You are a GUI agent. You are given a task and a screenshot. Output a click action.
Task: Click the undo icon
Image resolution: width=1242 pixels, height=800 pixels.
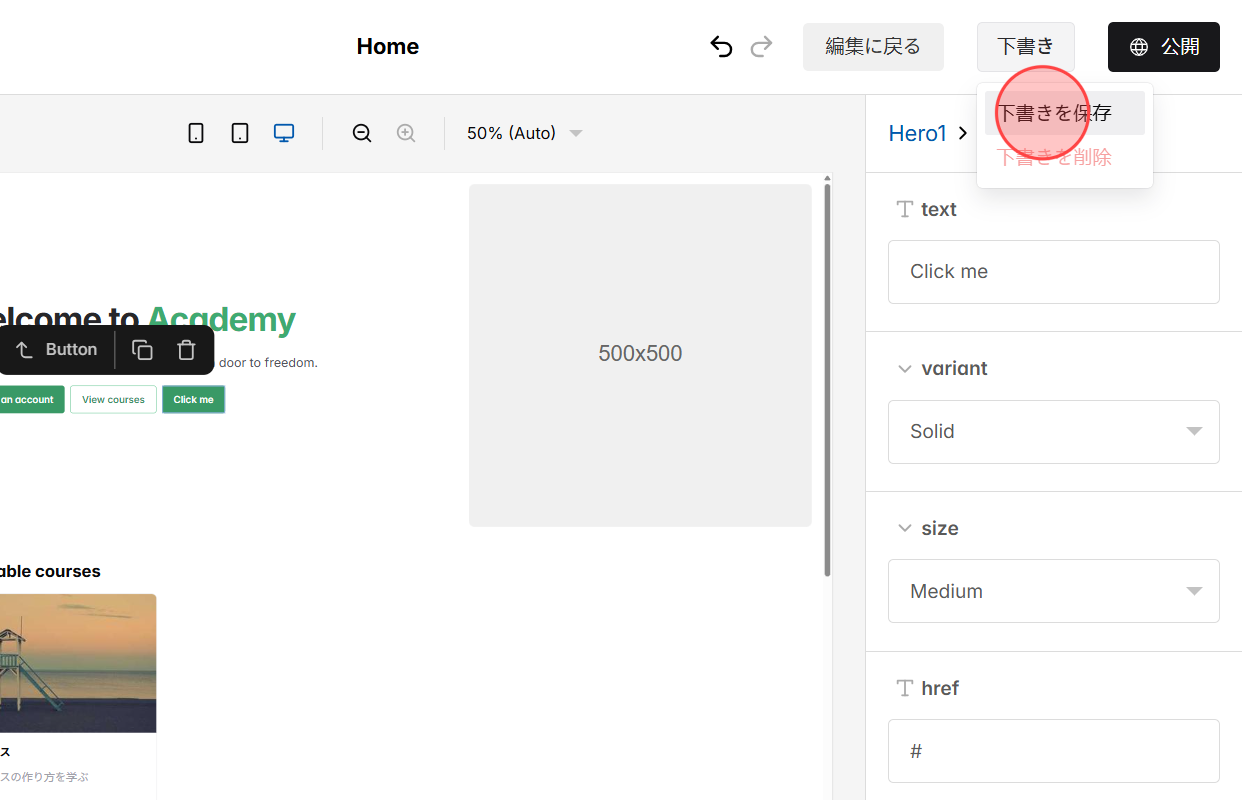pyautogui.click(x=721, y=46)
